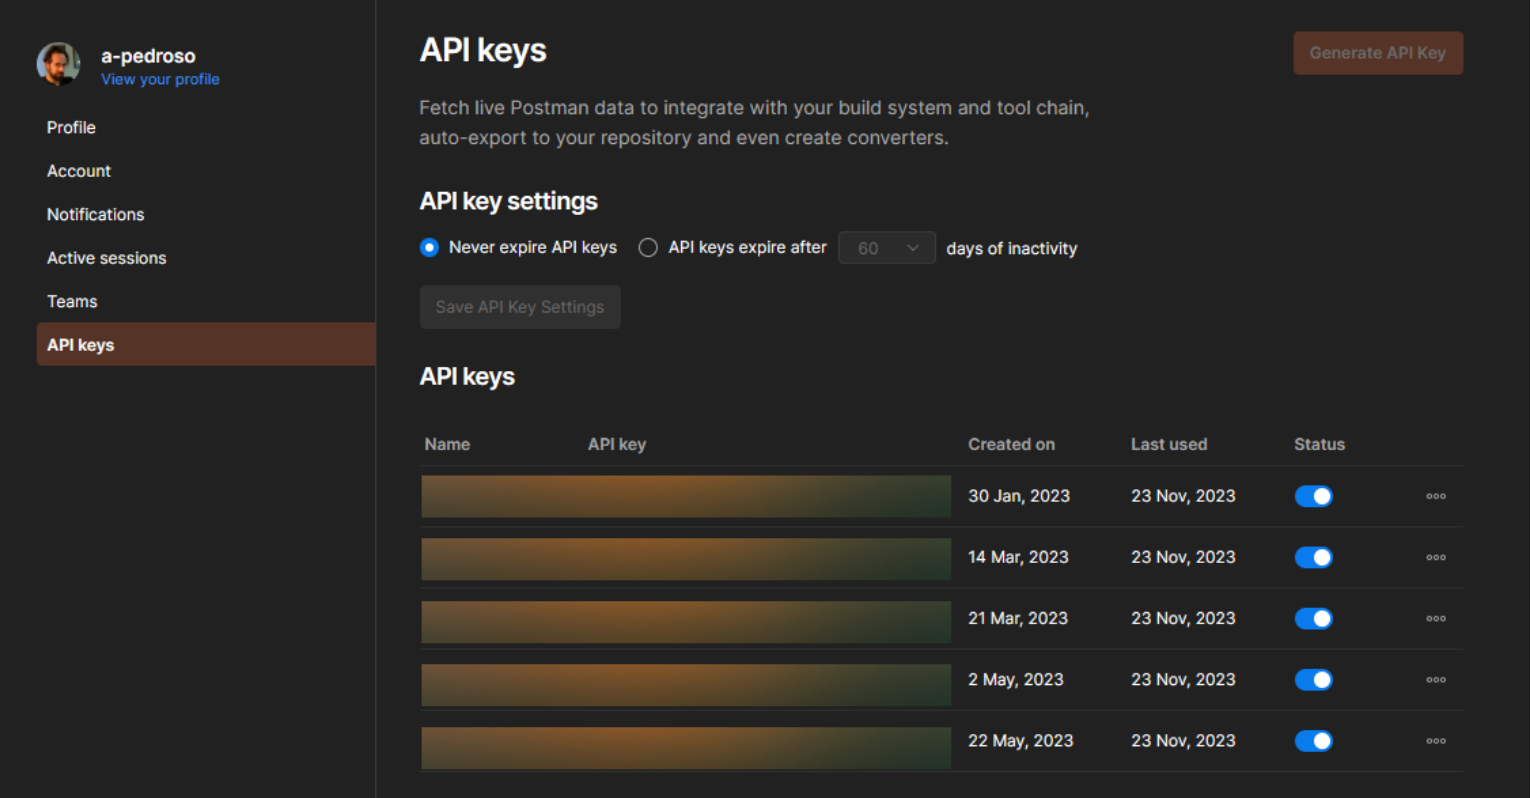Open the Active sessions page
Image resolution: width=1531 pixels, height=798 pixels.
(x=106, y=258)
